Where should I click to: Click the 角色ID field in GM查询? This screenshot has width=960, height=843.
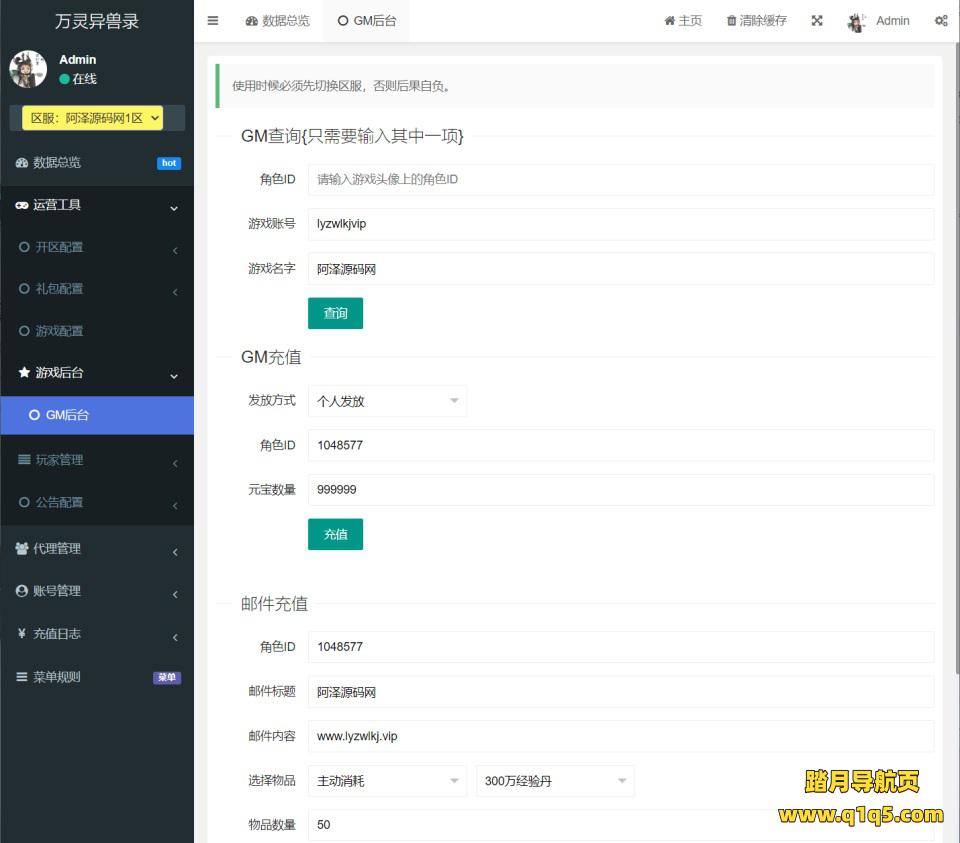[620, 180]
